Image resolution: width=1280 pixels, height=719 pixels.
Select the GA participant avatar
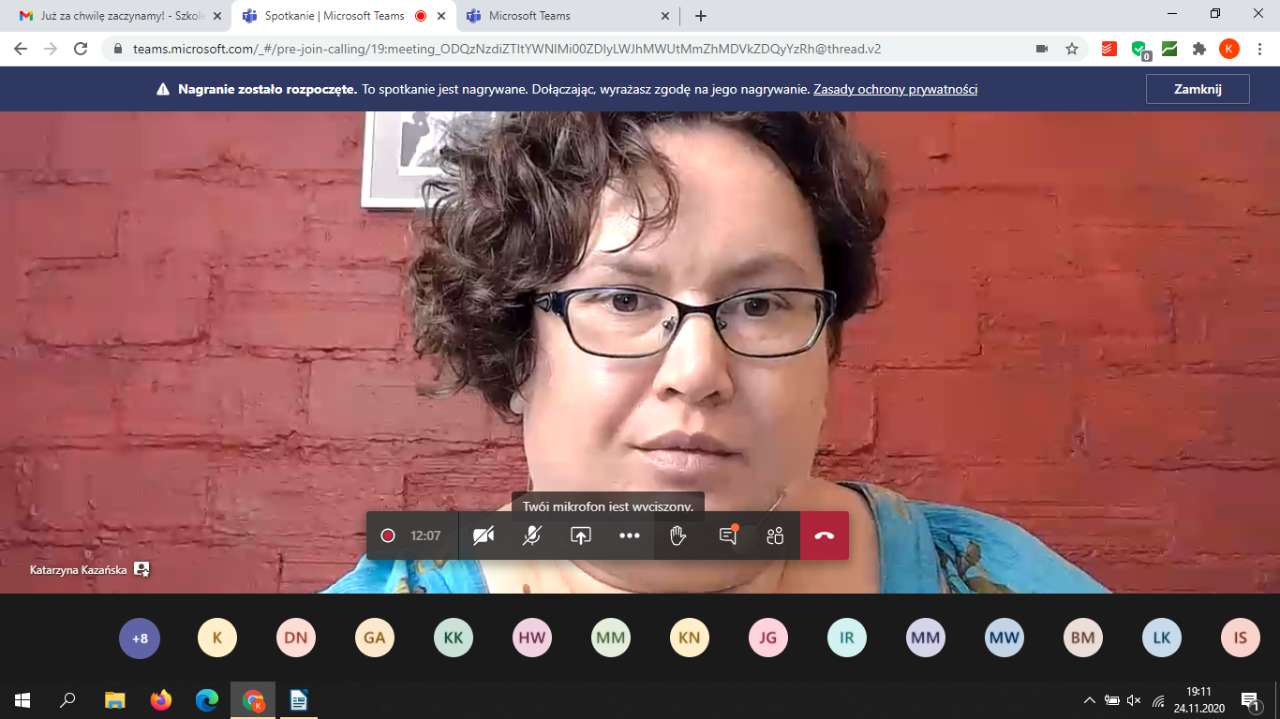tap(374, 638)
